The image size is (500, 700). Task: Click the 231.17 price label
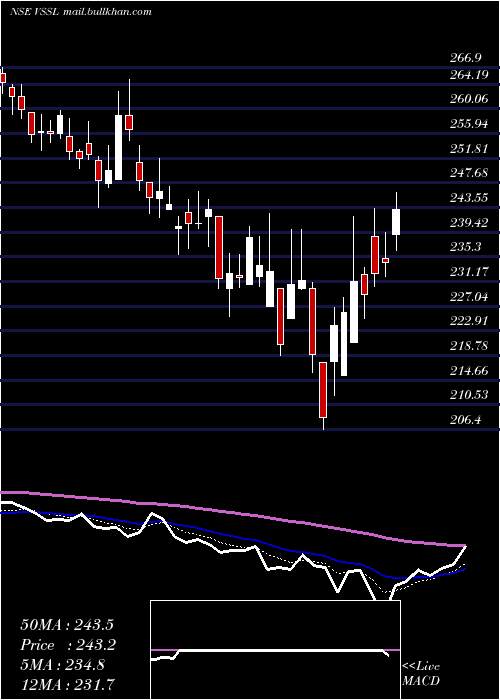point(468,271)
